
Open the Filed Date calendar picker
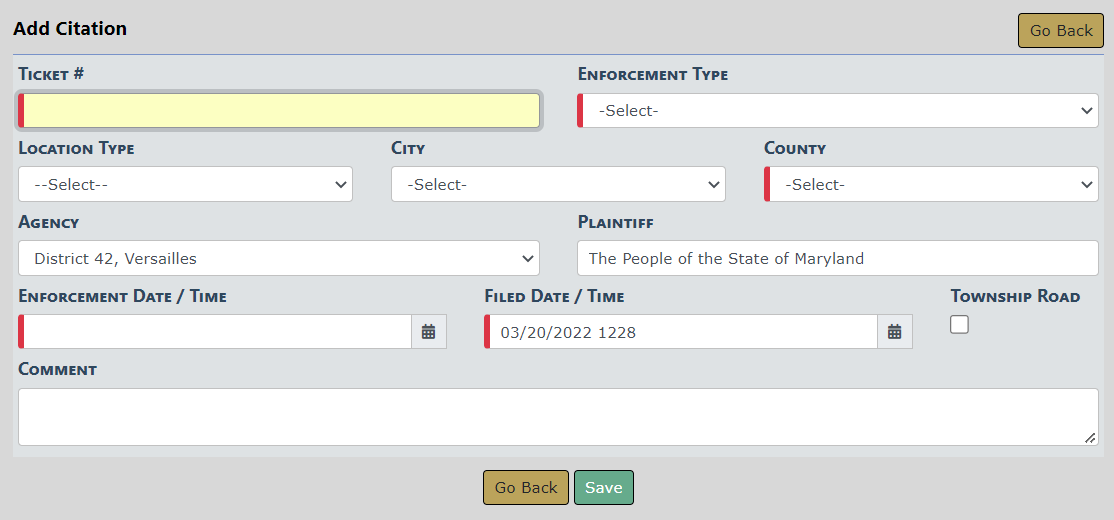[x=894, y=332]
